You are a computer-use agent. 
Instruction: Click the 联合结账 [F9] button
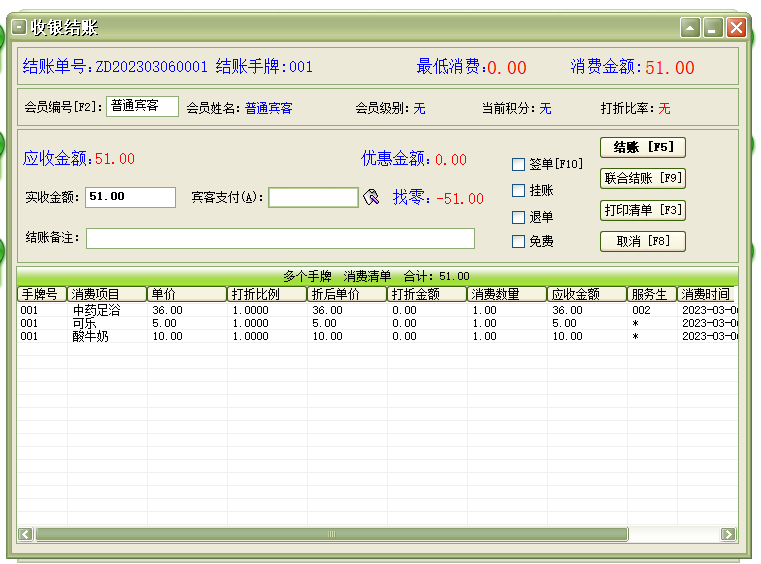coord(643,179)
